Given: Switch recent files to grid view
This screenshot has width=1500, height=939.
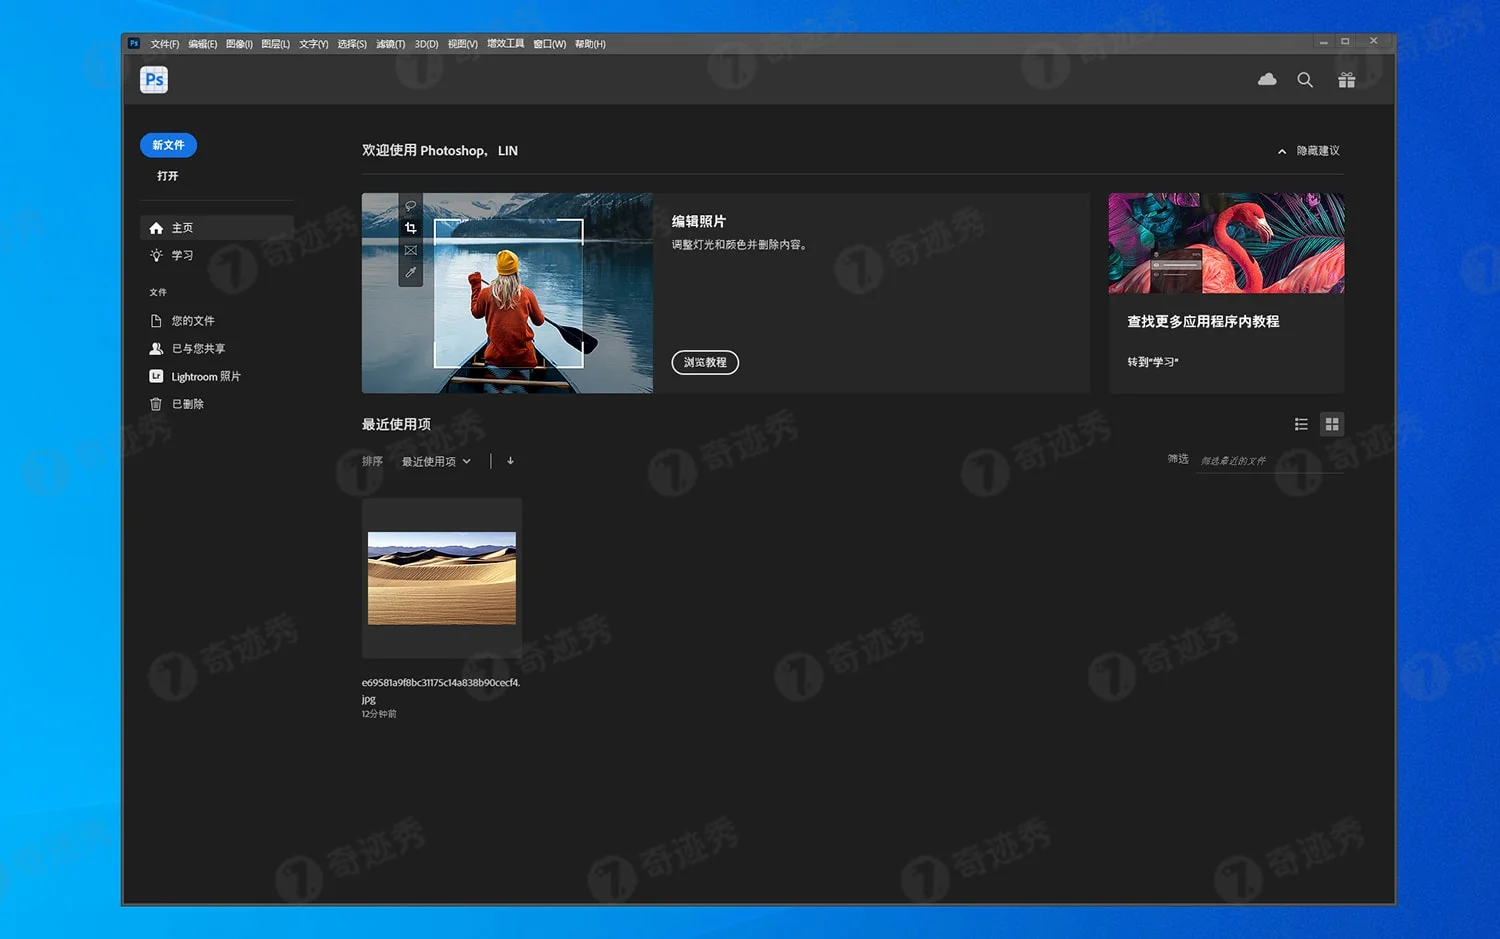Looking at the screenshot, I should pos(1332,424).
